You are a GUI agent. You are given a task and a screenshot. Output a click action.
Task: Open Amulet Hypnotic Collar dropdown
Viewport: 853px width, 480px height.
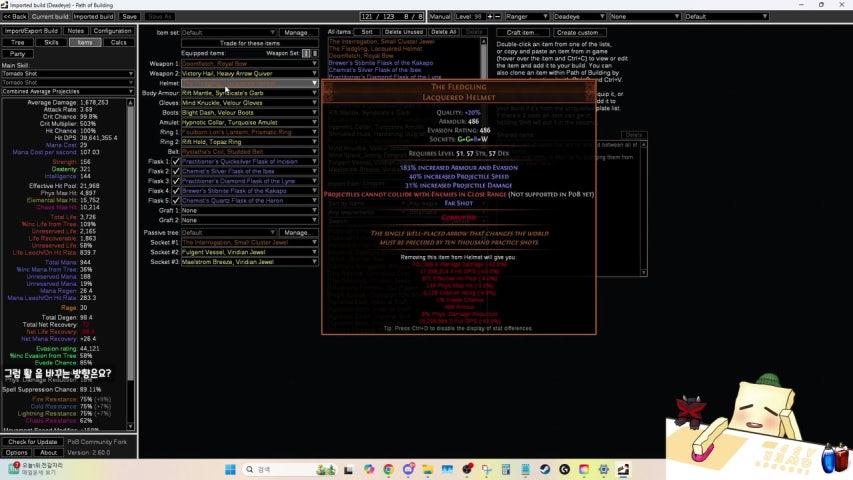tap(250, 122)
